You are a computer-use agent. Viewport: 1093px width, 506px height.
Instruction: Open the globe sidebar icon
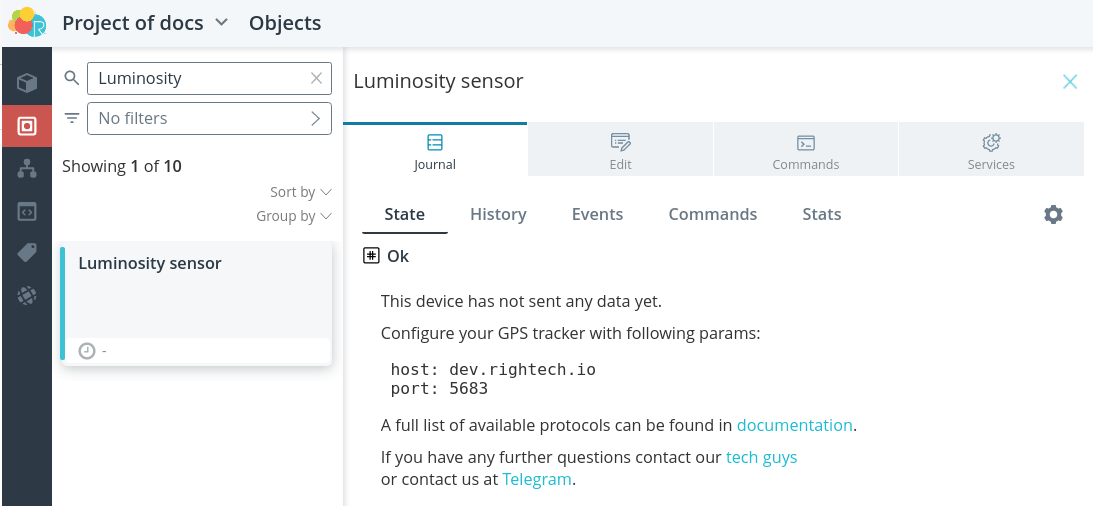pyautogui.click(x=26, y=296)
